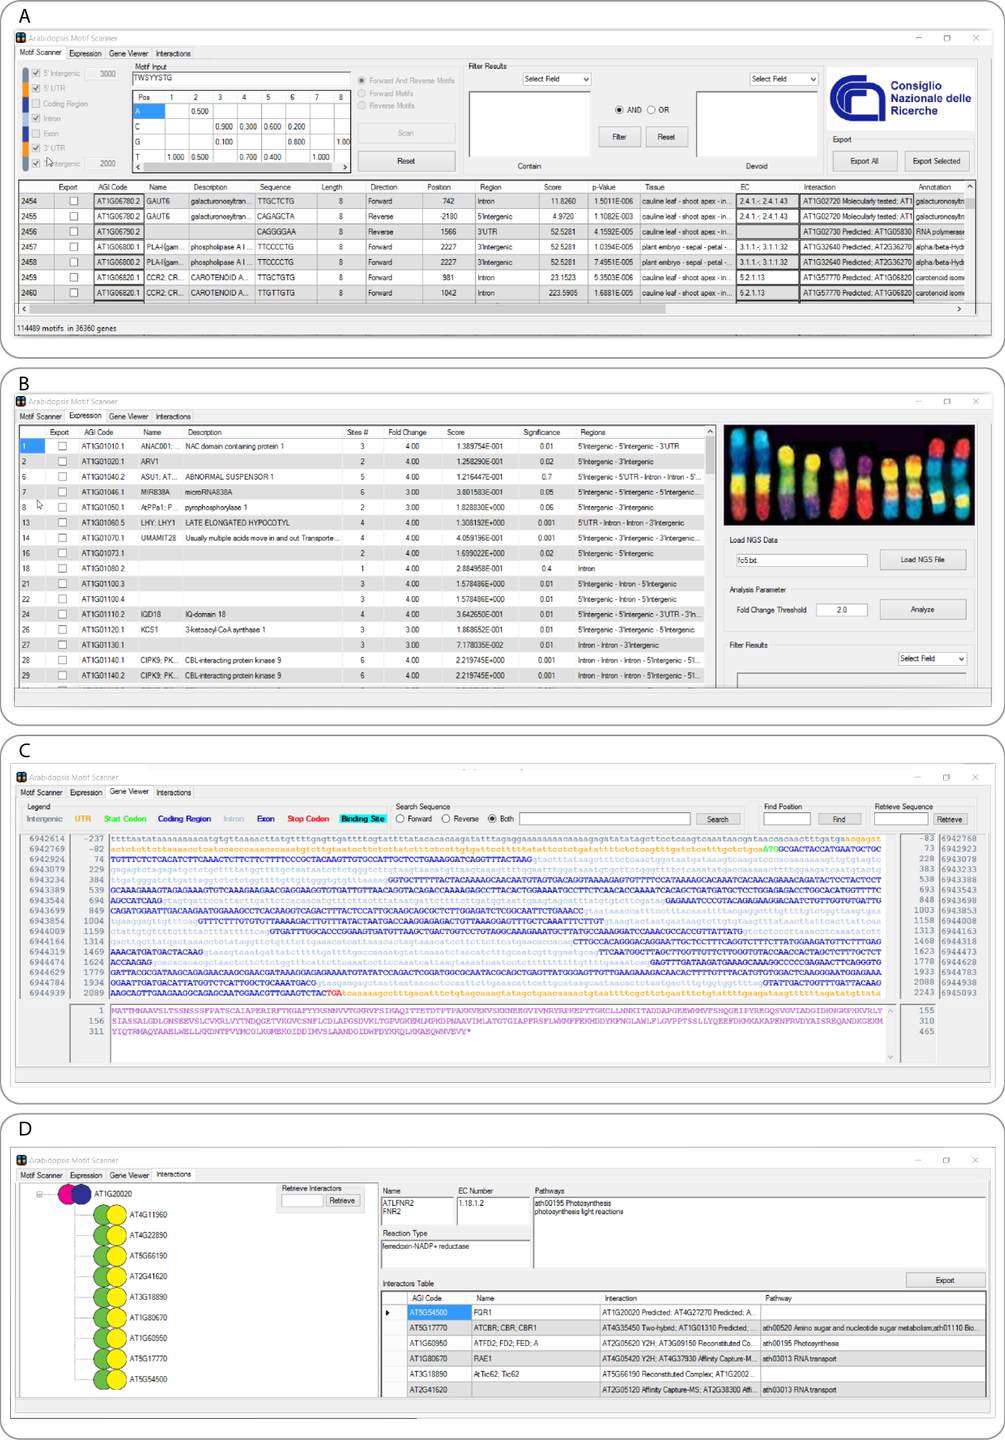1005x1440 pixels.
Task: Click down arrow of protein sequence scrollbar
Action: point(890,1057)
